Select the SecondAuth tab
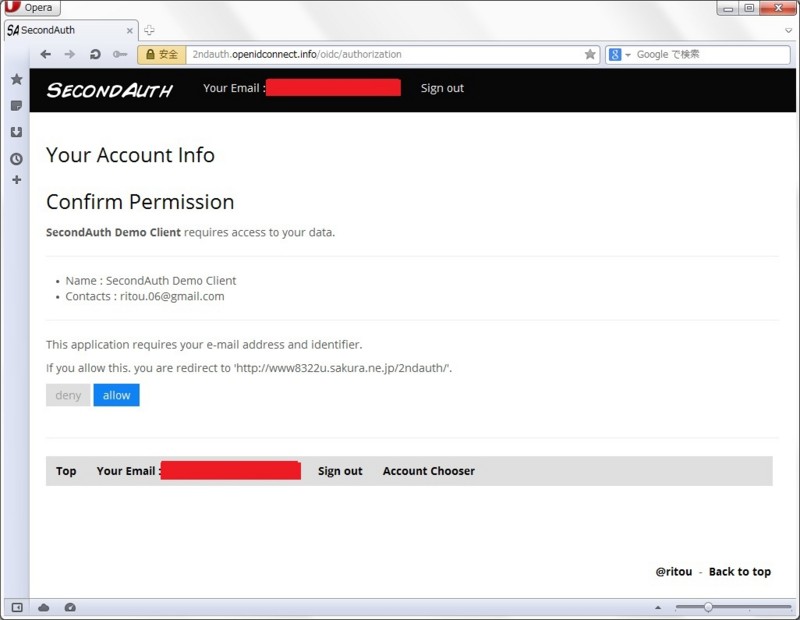The image size is (800, 620). coord(71,30)
